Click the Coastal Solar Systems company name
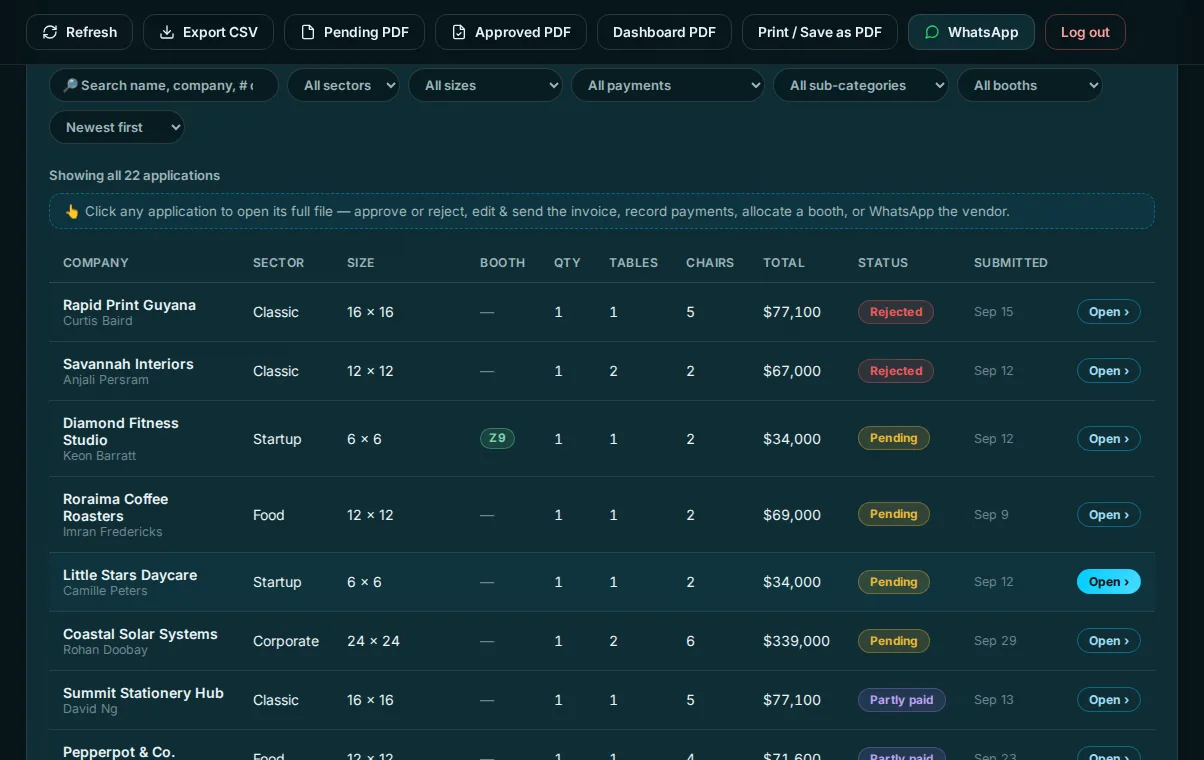1204x760 pixels. coord(140,634)
